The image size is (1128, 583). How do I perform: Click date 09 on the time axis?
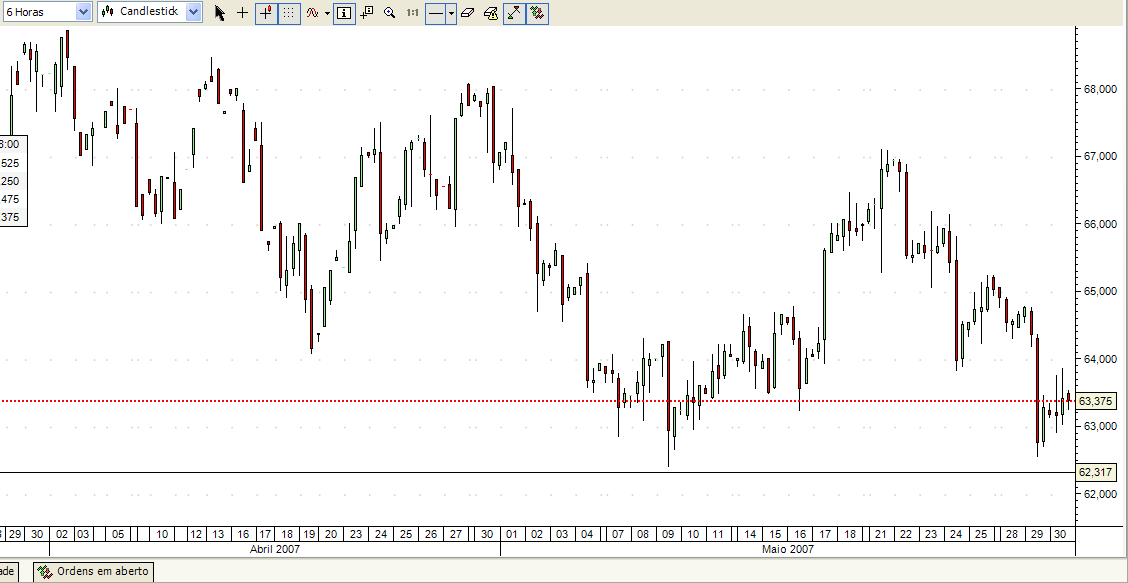[668, 534]
